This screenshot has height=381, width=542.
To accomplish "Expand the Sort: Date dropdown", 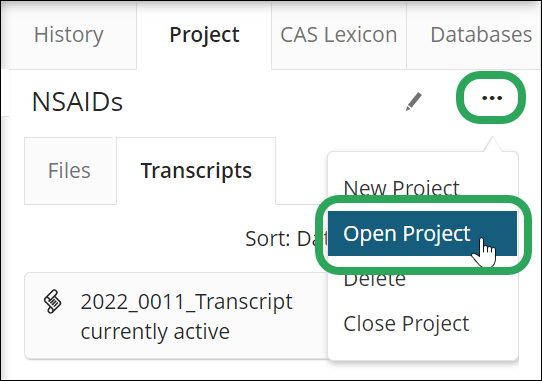I will coord(286,238).
